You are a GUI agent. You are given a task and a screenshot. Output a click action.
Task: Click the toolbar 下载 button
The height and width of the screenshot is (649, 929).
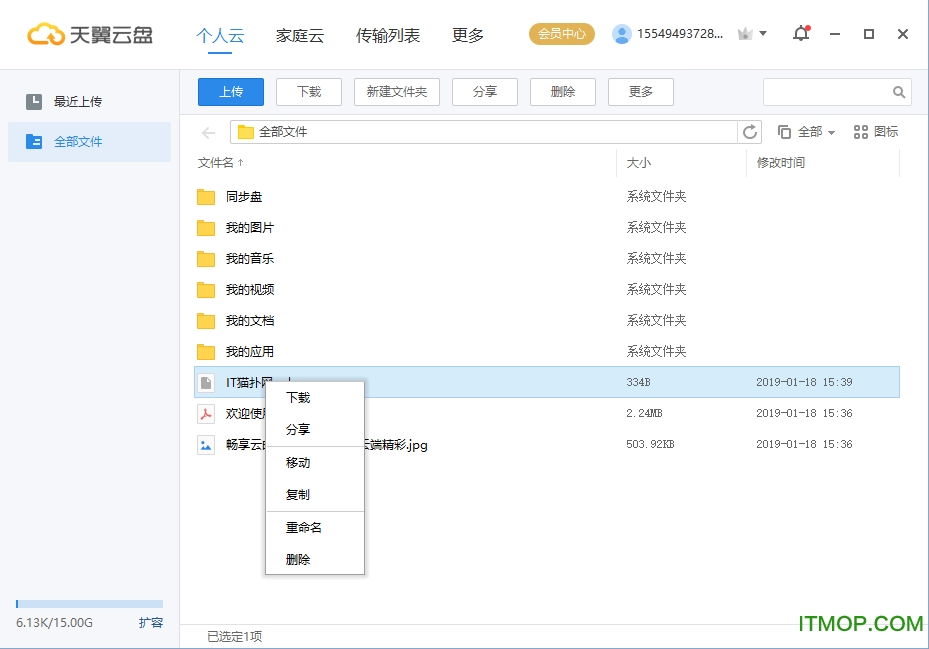pos(309,92)
